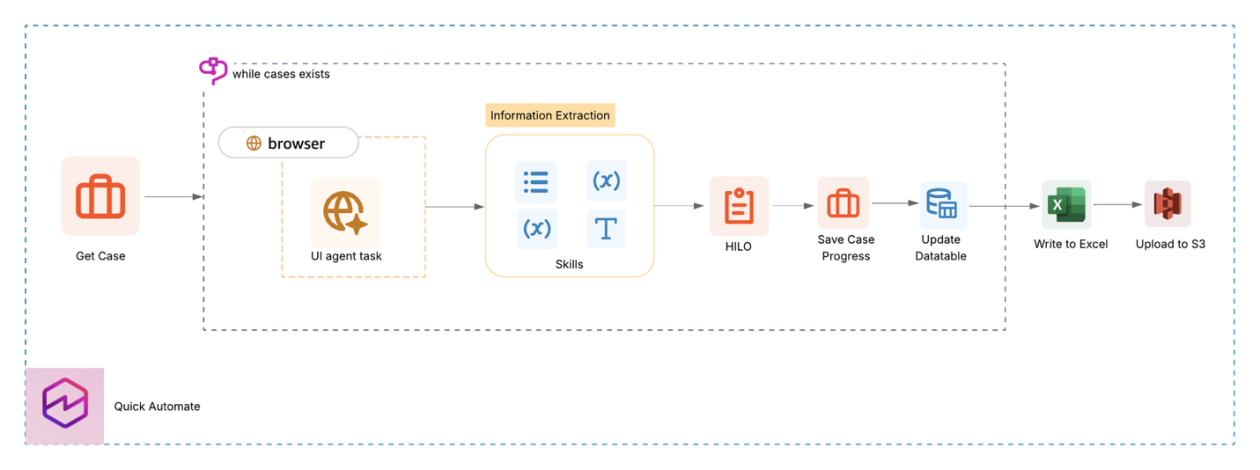Click the while loop icon
Viewport: 1260px width, 470px height.
tap(213, 70)
